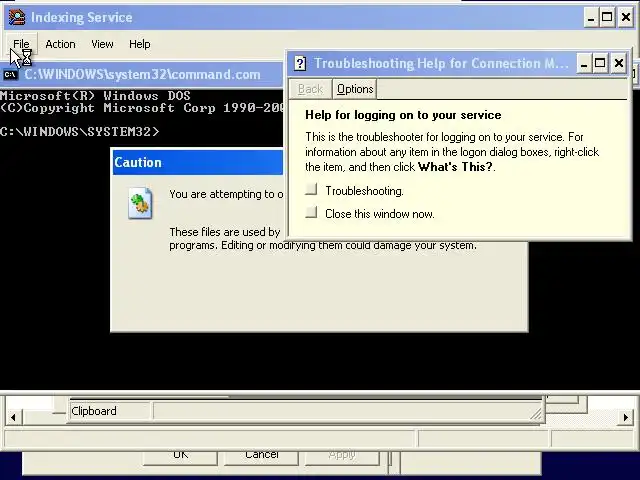
Task: Click the Options button in Troubleshooting Help
Action: tap(355, 89)
